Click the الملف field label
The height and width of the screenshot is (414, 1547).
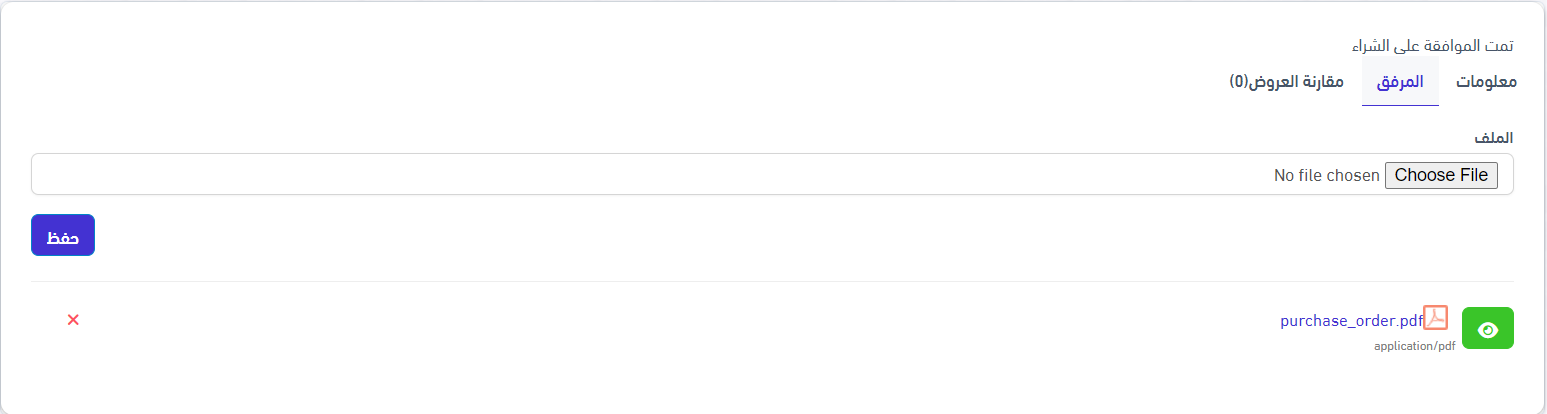[x=1495, y=137]
